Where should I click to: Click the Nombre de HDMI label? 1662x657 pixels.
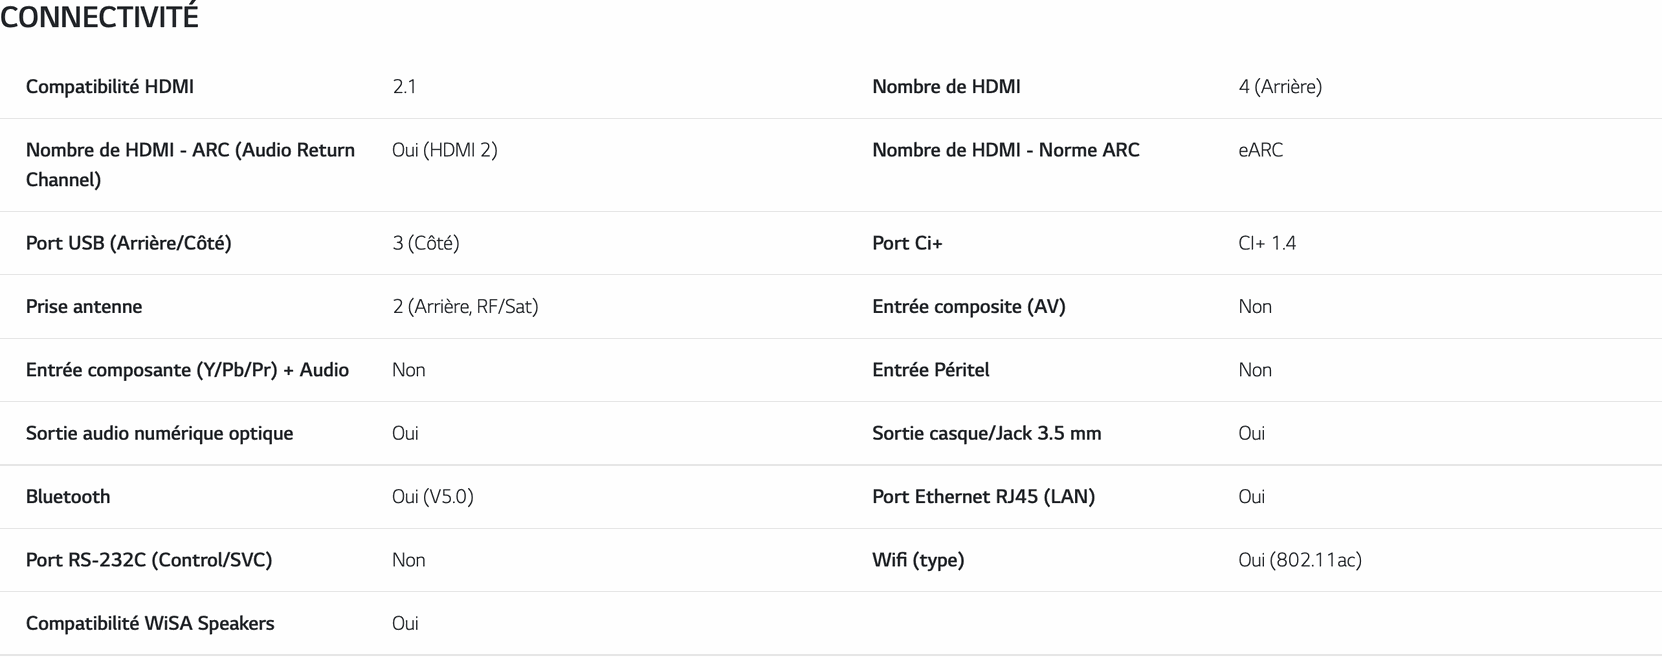point(946,87)
